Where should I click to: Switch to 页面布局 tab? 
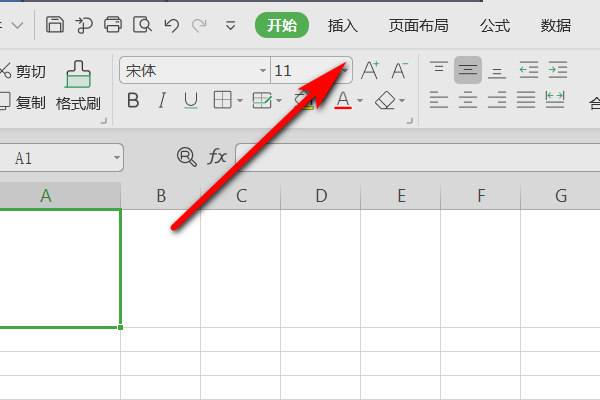(419, 26)
